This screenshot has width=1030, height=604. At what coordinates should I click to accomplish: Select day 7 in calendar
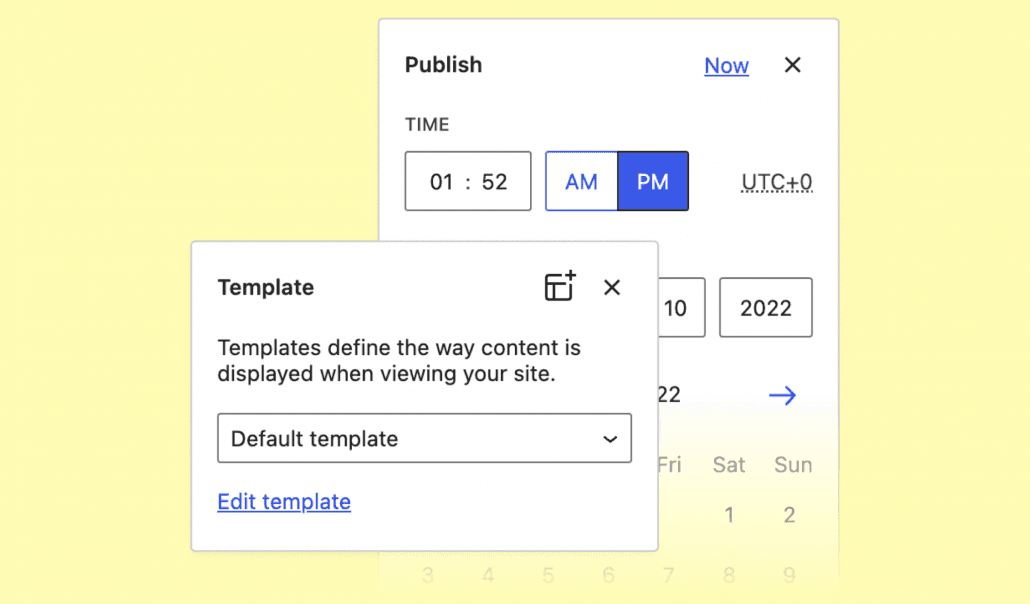tap(669, 575)
